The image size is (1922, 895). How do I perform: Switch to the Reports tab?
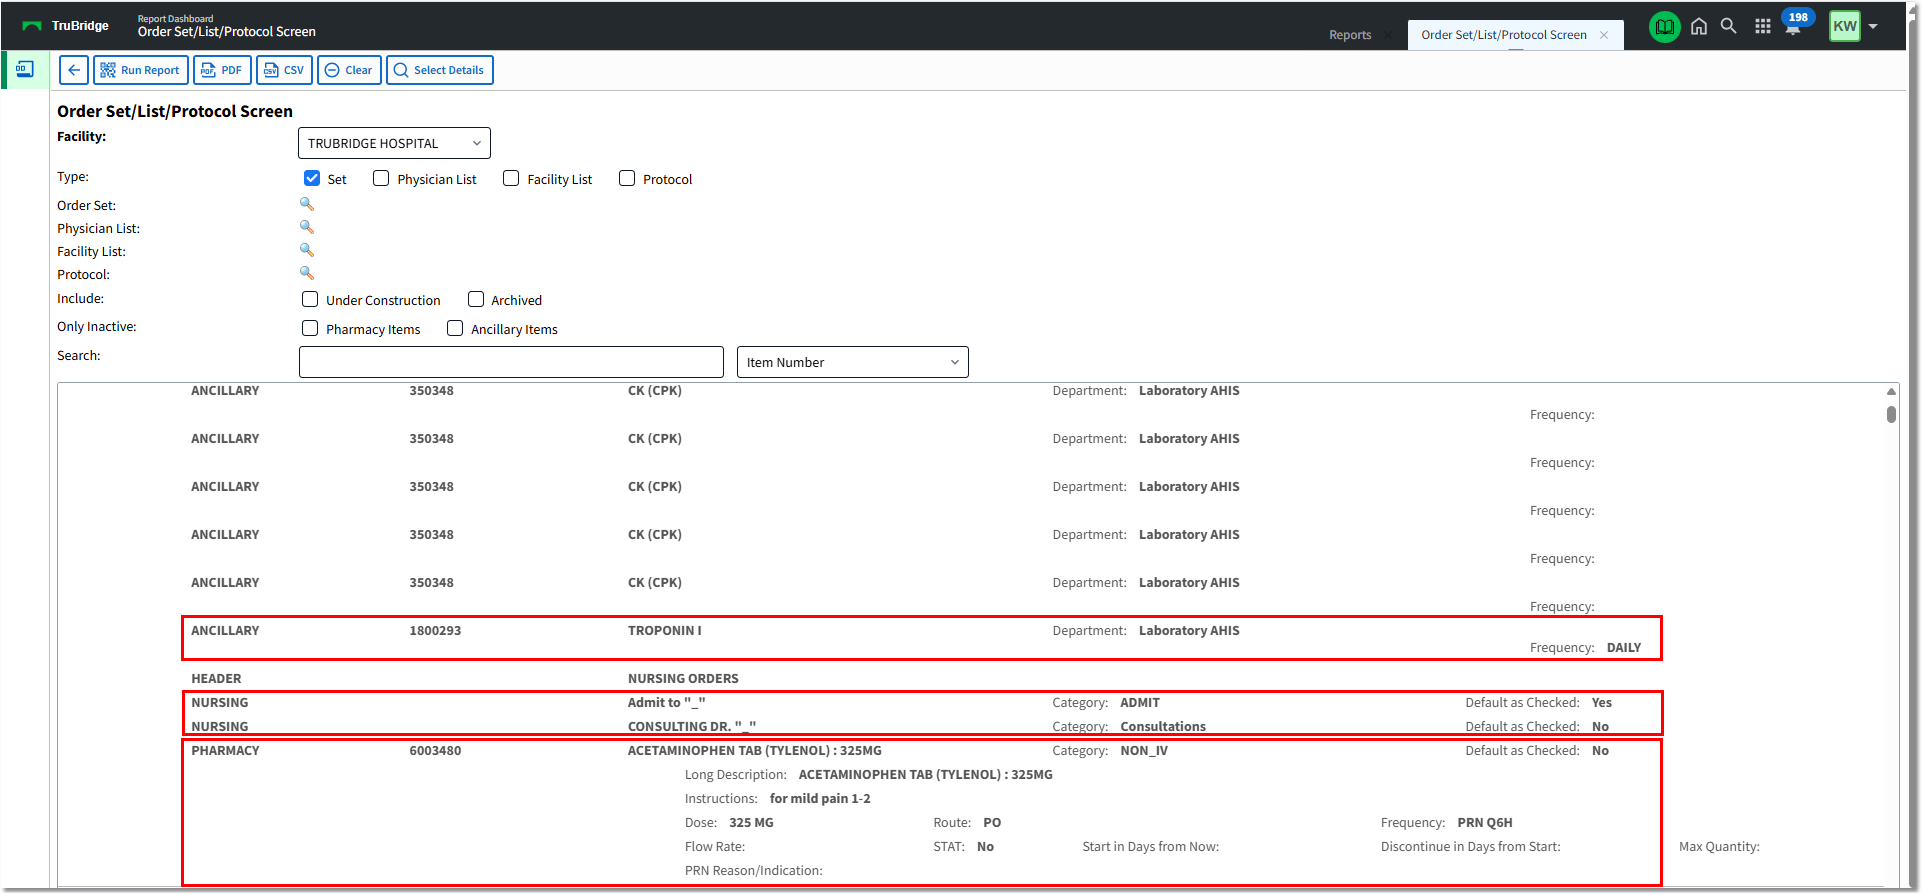tap(1350, 35)
